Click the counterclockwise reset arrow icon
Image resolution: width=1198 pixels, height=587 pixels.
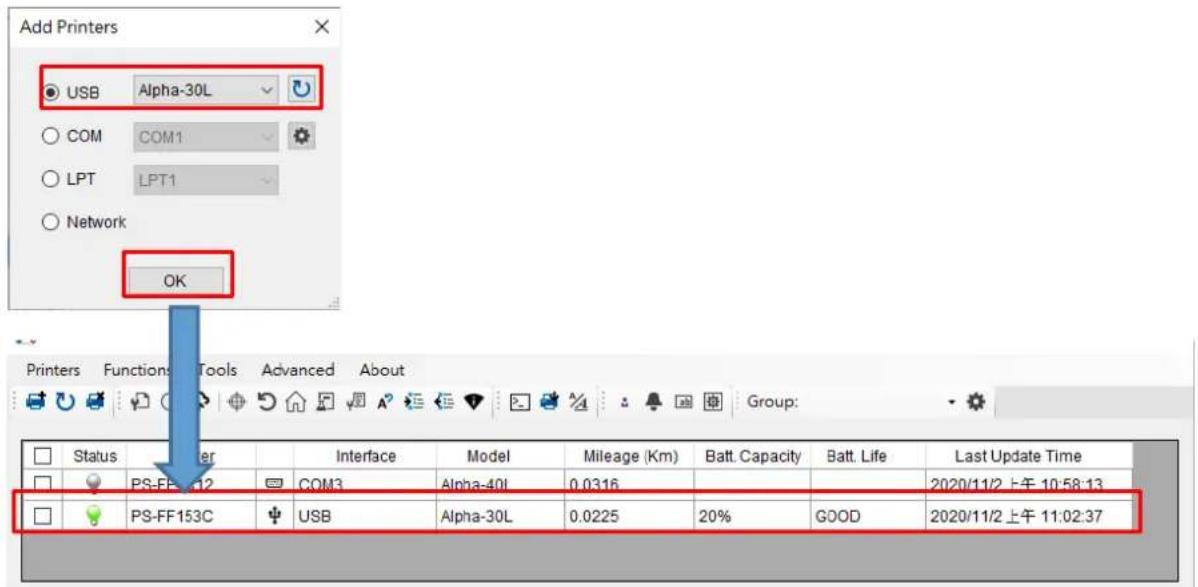pos(266,401)
